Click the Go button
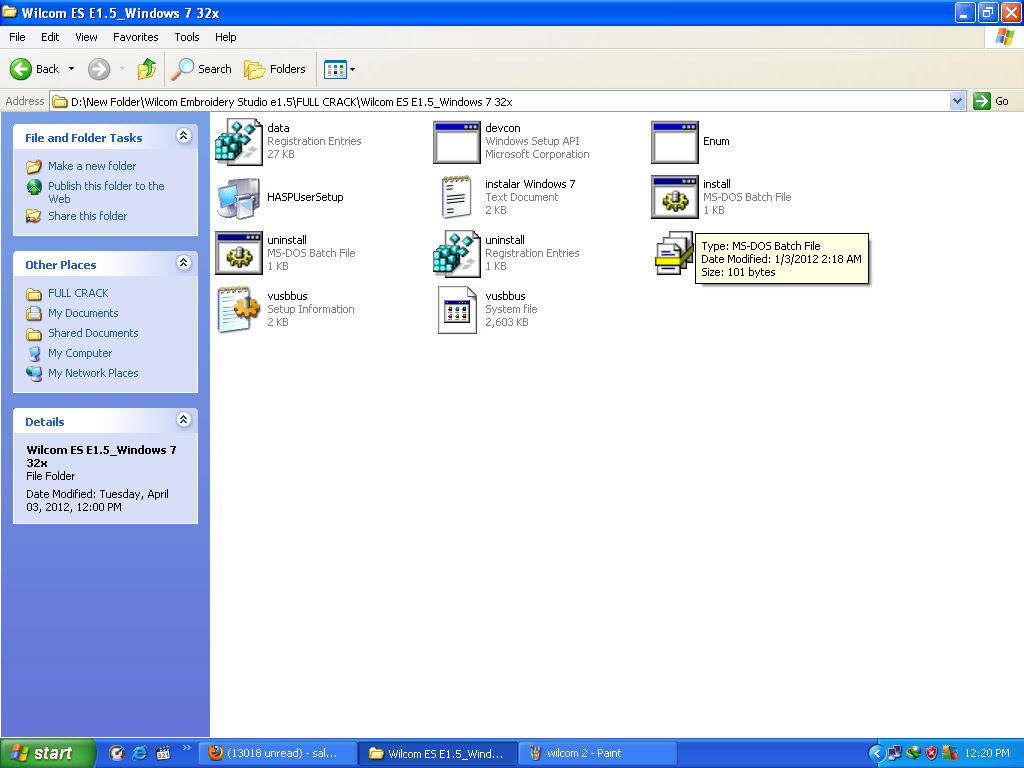The width and height of the screenshot is (1024, 768). pos(991,101)
